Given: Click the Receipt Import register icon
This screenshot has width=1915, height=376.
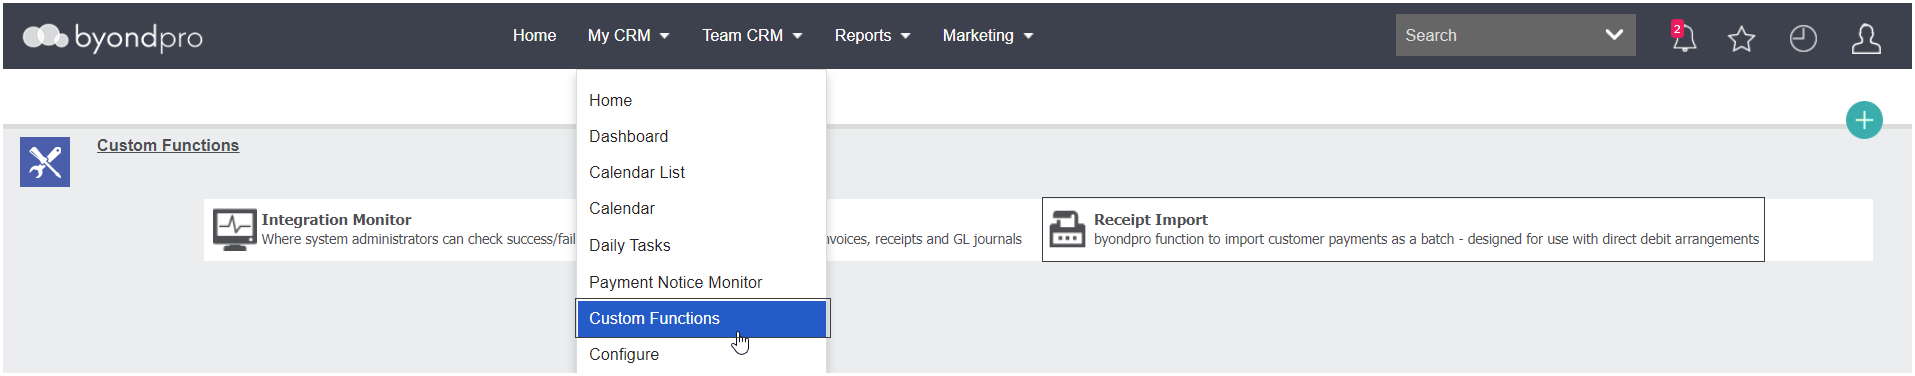Looking at the screenshot, I should tap(1067, 229).
